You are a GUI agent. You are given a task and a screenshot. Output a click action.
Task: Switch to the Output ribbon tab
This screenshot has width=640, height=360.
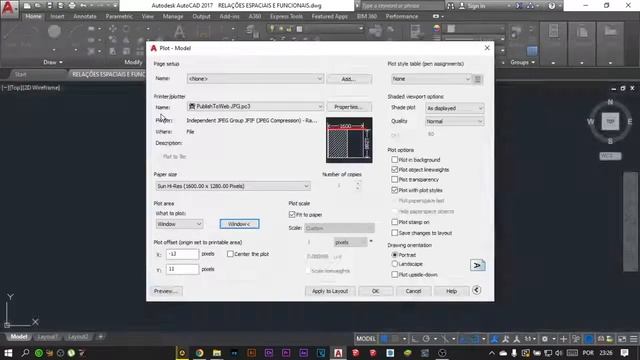tap(201, 16)
